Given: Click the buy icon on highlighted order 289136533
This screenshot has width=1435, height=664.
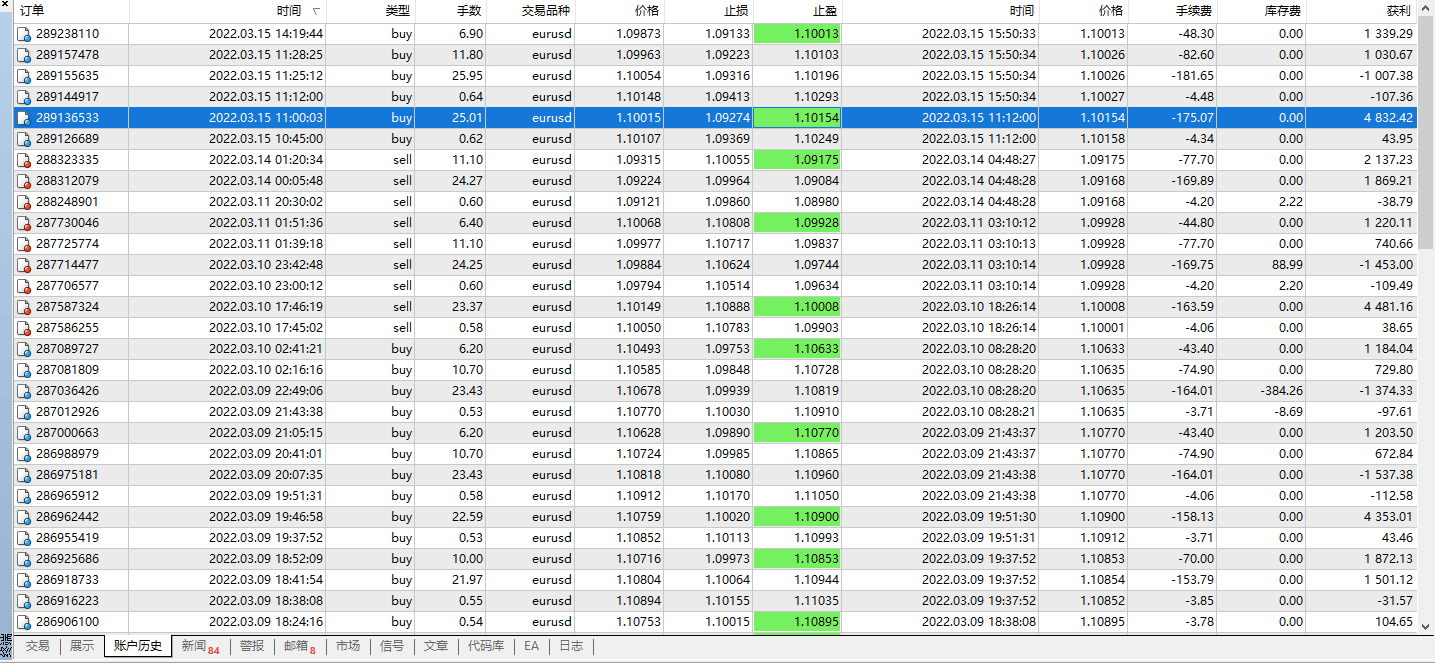Looking at the screenshot, I should pos(23,117).
